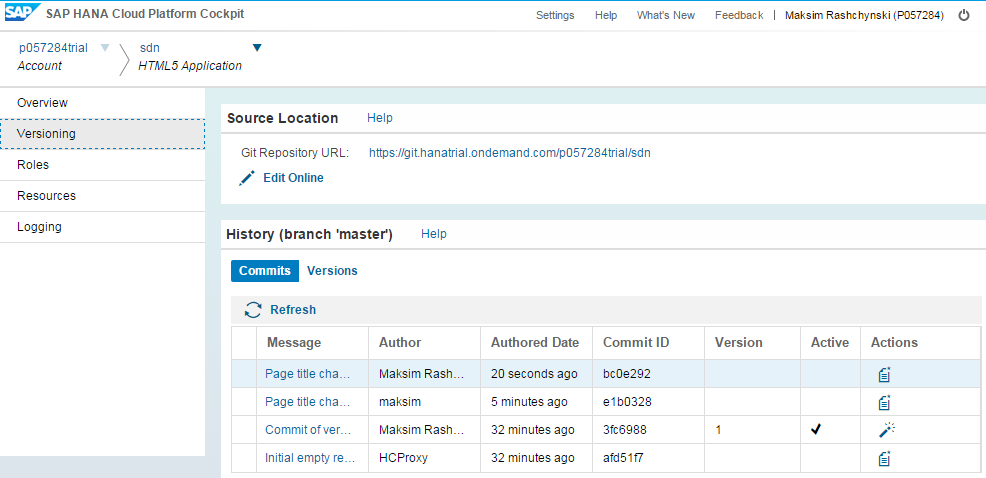Click the Refresh arrows icon

tap(253, 310)
